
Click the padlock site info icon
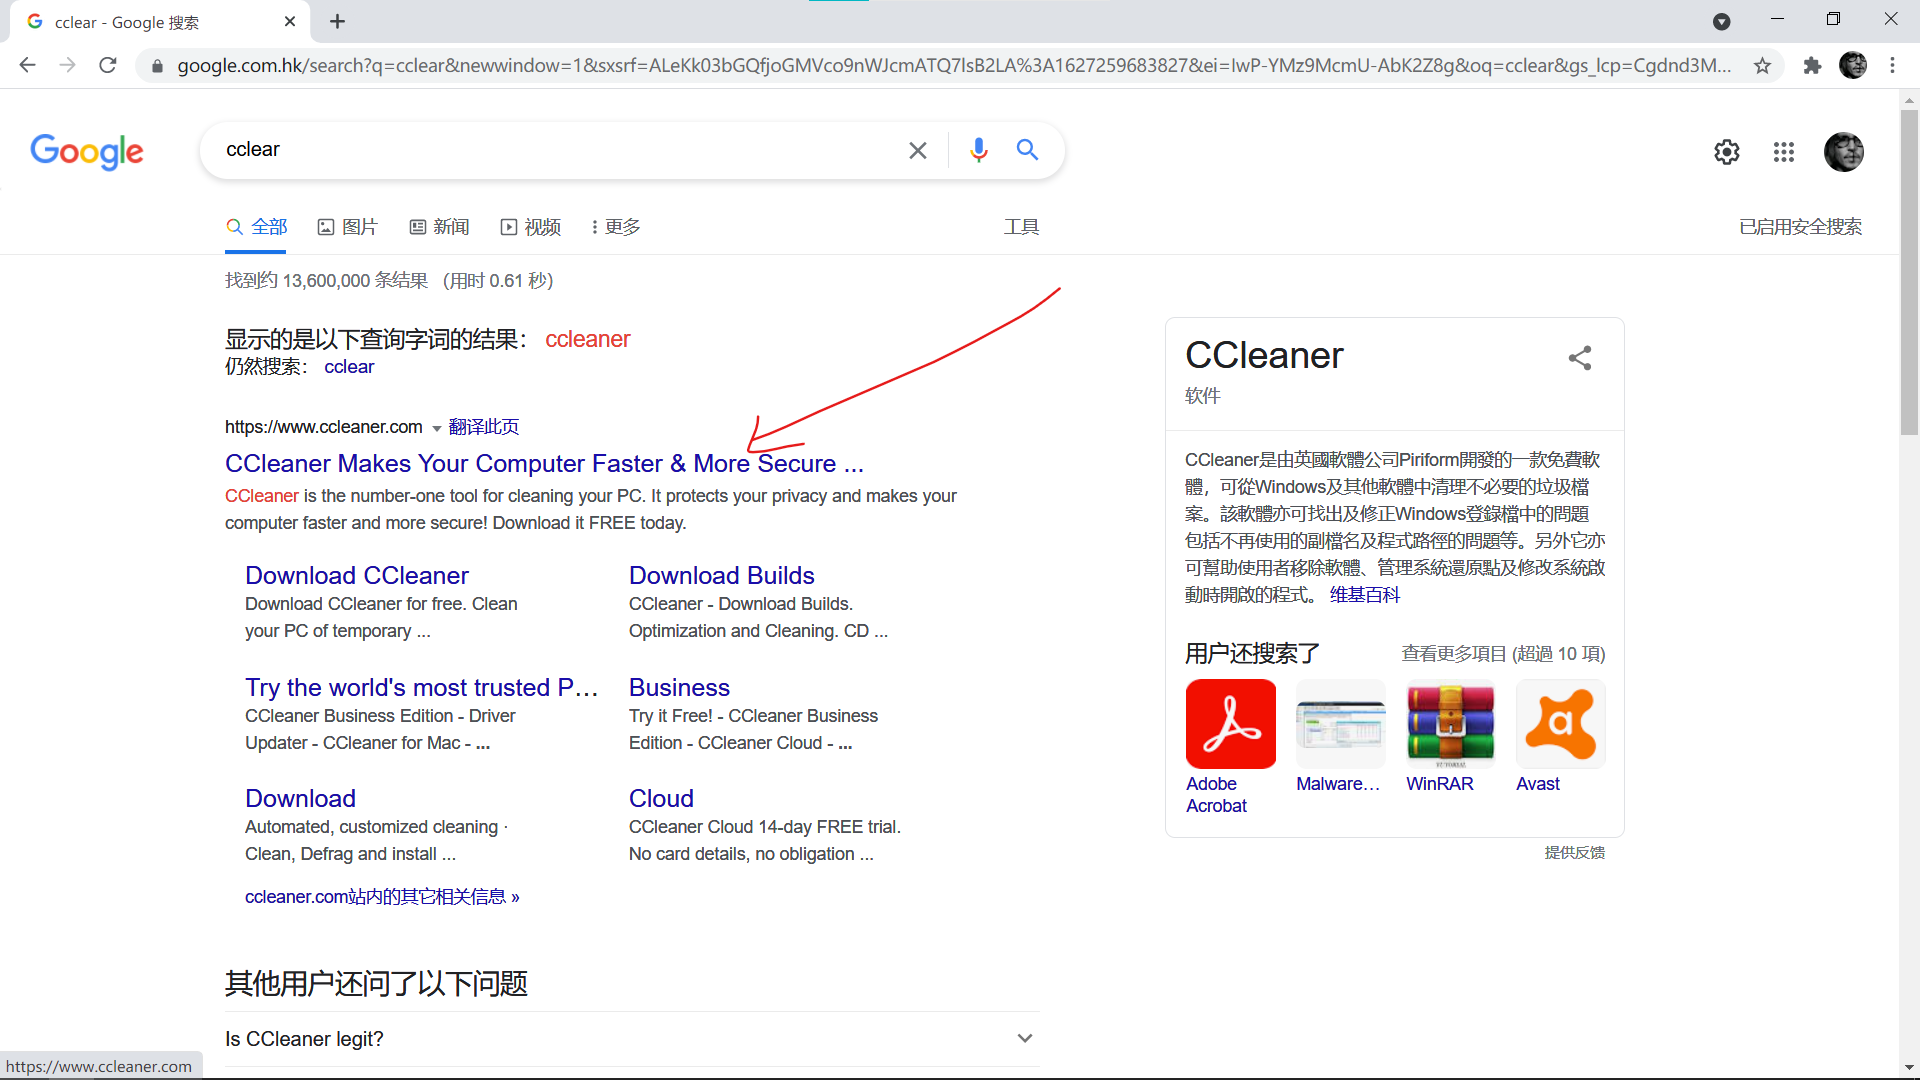(157, 66)
